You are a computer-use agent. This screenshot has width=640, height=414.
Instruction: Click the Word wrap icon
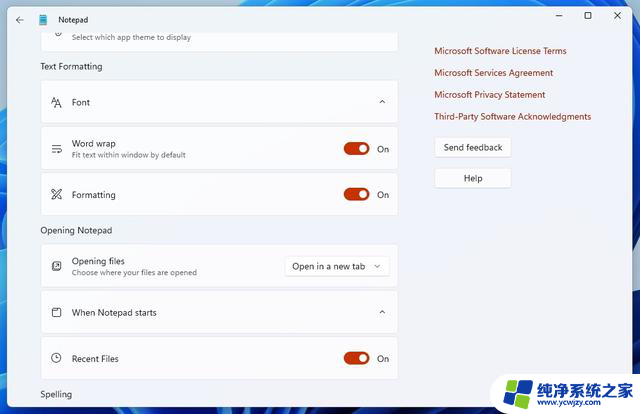point(56,149)
